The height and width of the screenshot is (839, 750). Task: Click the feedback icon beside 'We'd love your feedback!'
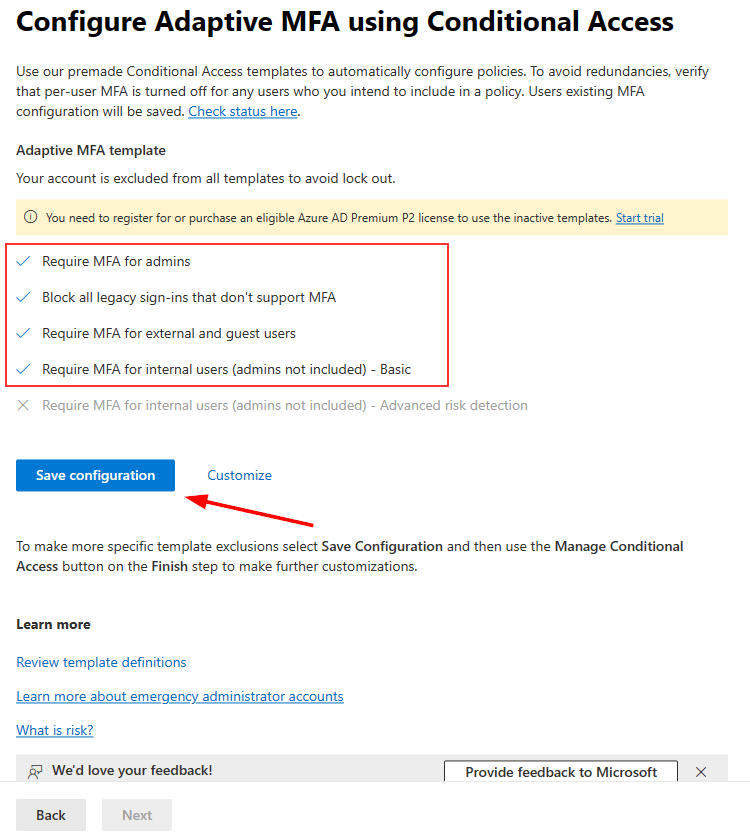[36, 771]
